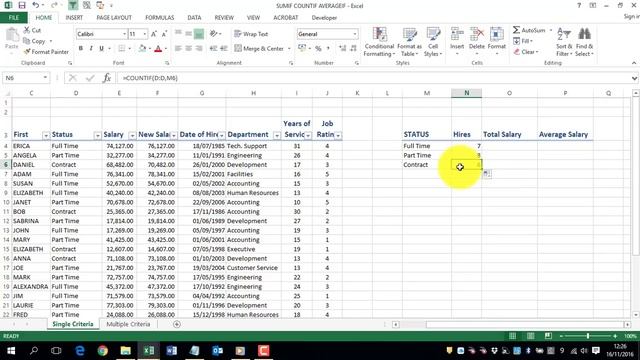The height and width of the screenshot is (360, 640).
Task: Open the font color red A swatch
Action: click(158, 49)
